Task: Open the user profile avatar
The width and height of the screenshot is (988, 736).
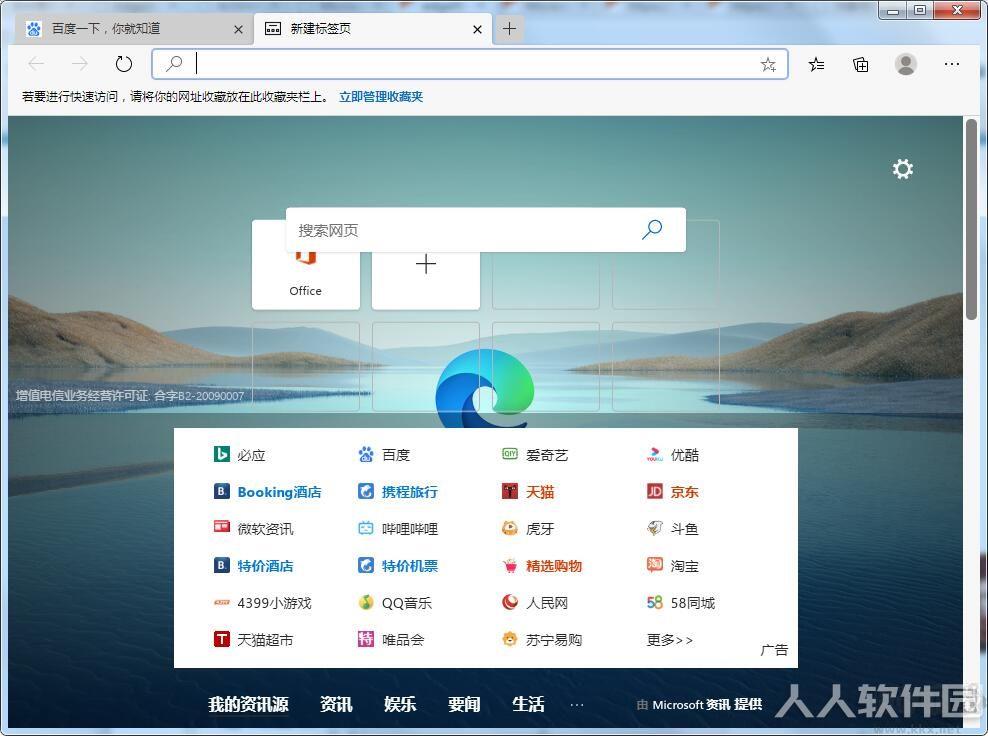Action: (905, 64)
